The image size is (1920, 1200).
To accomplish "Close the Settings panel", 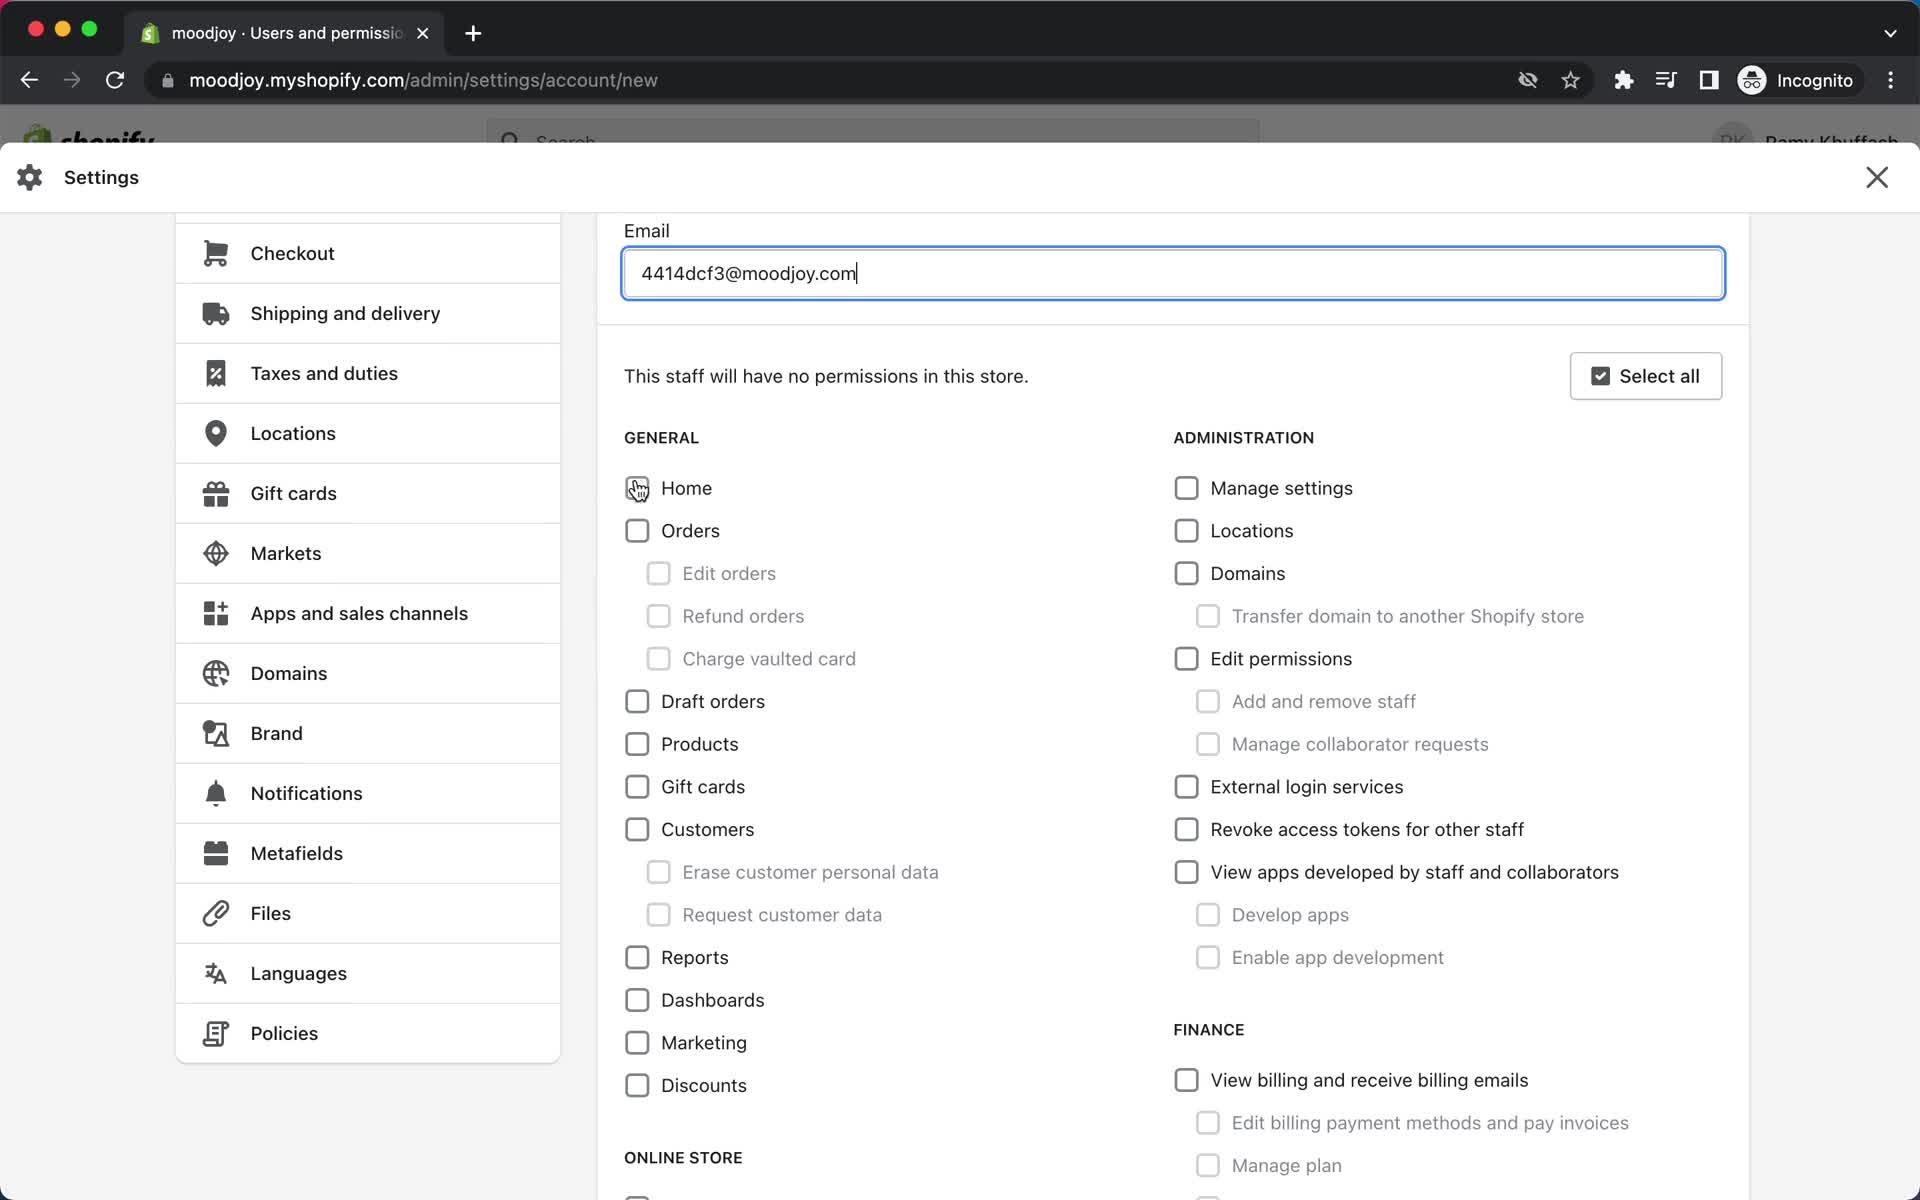I will tap(1877, 177).
